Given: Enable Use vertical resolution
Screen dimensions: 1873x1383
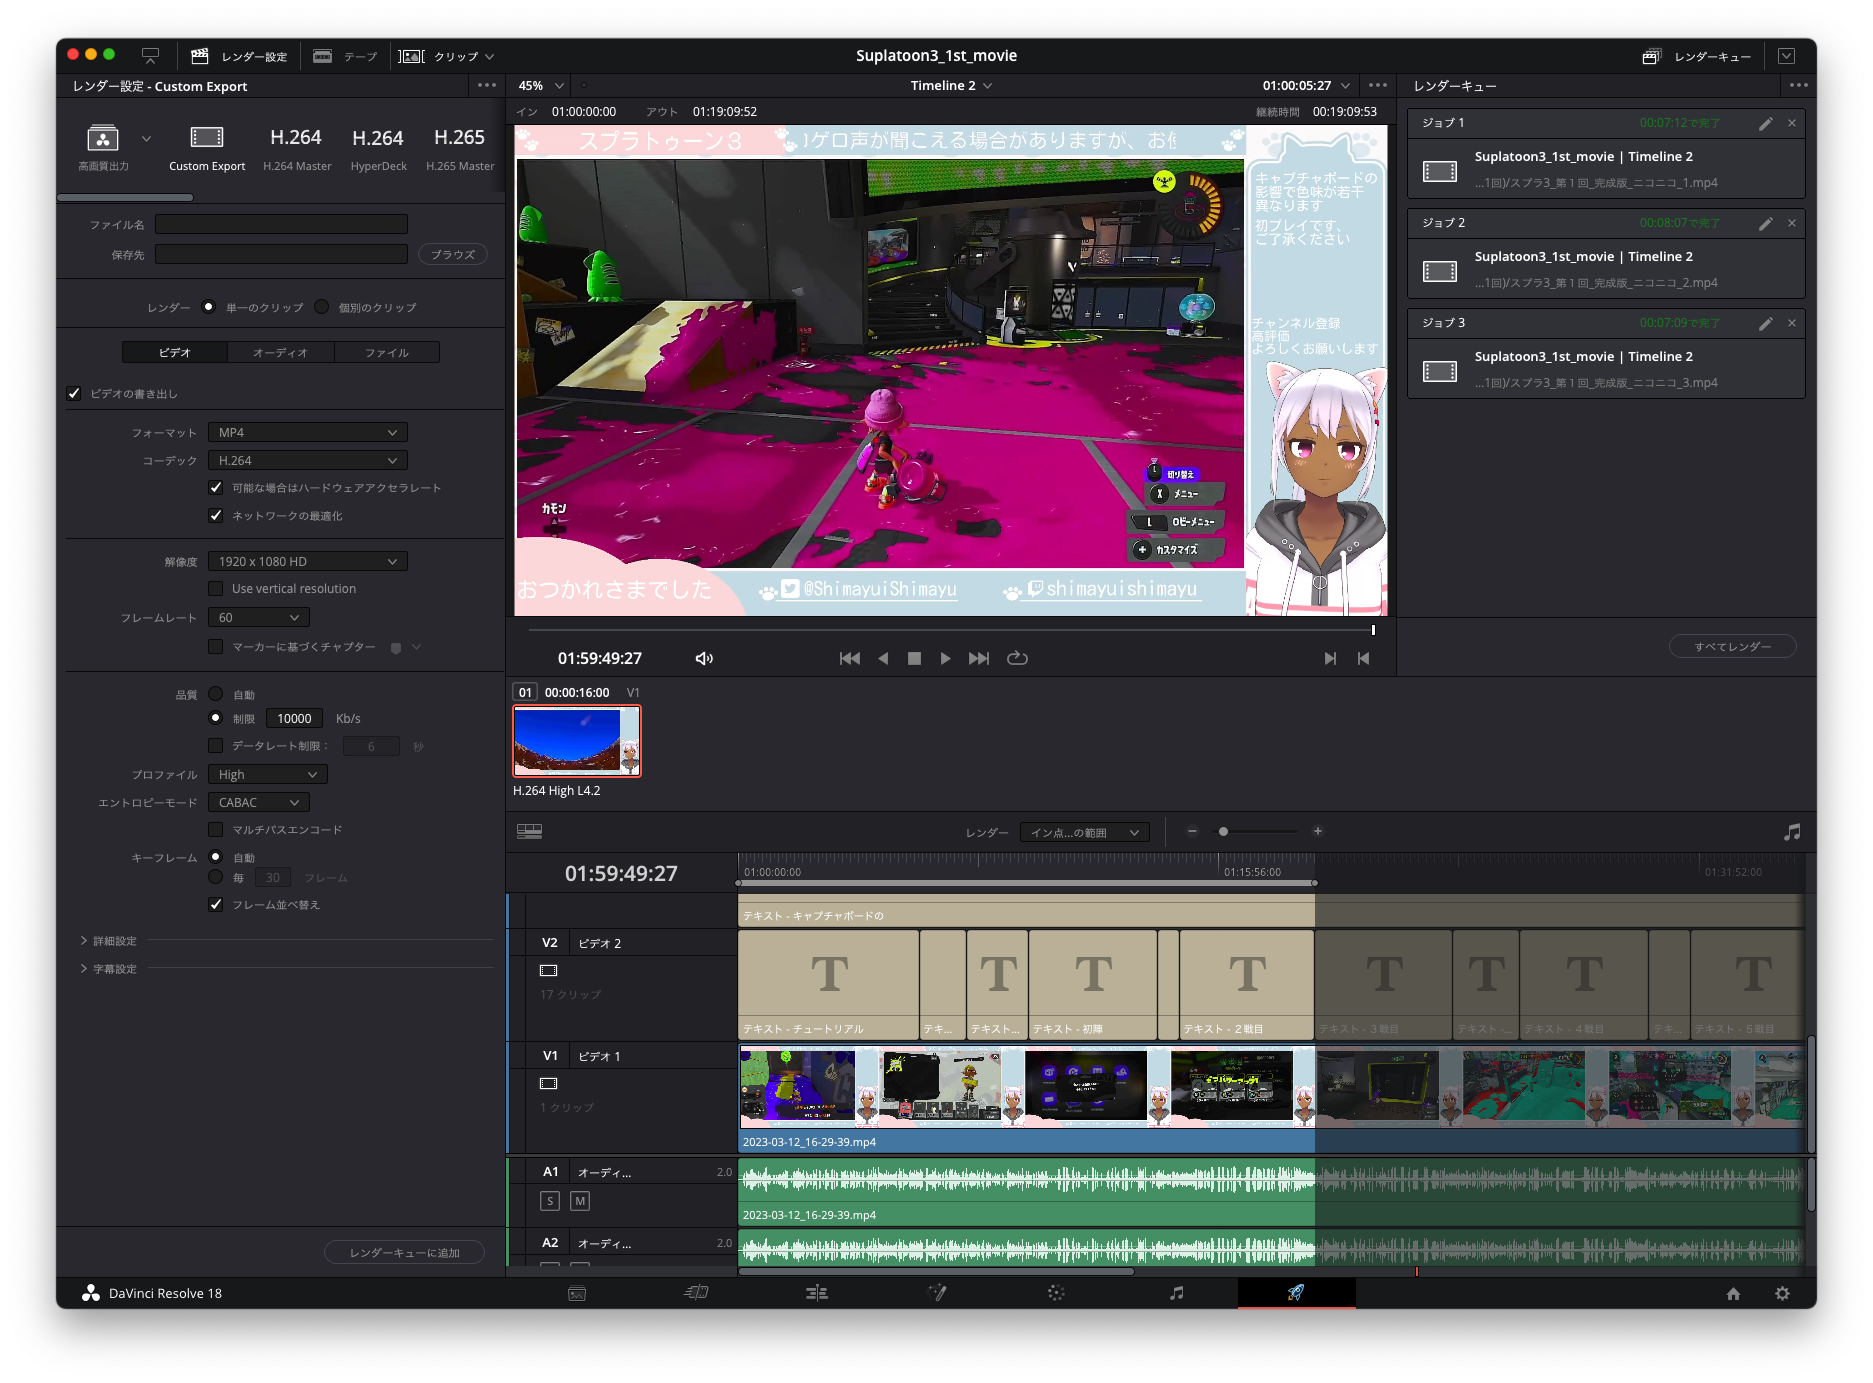Looking at the screenshot, I should point(216,588).
